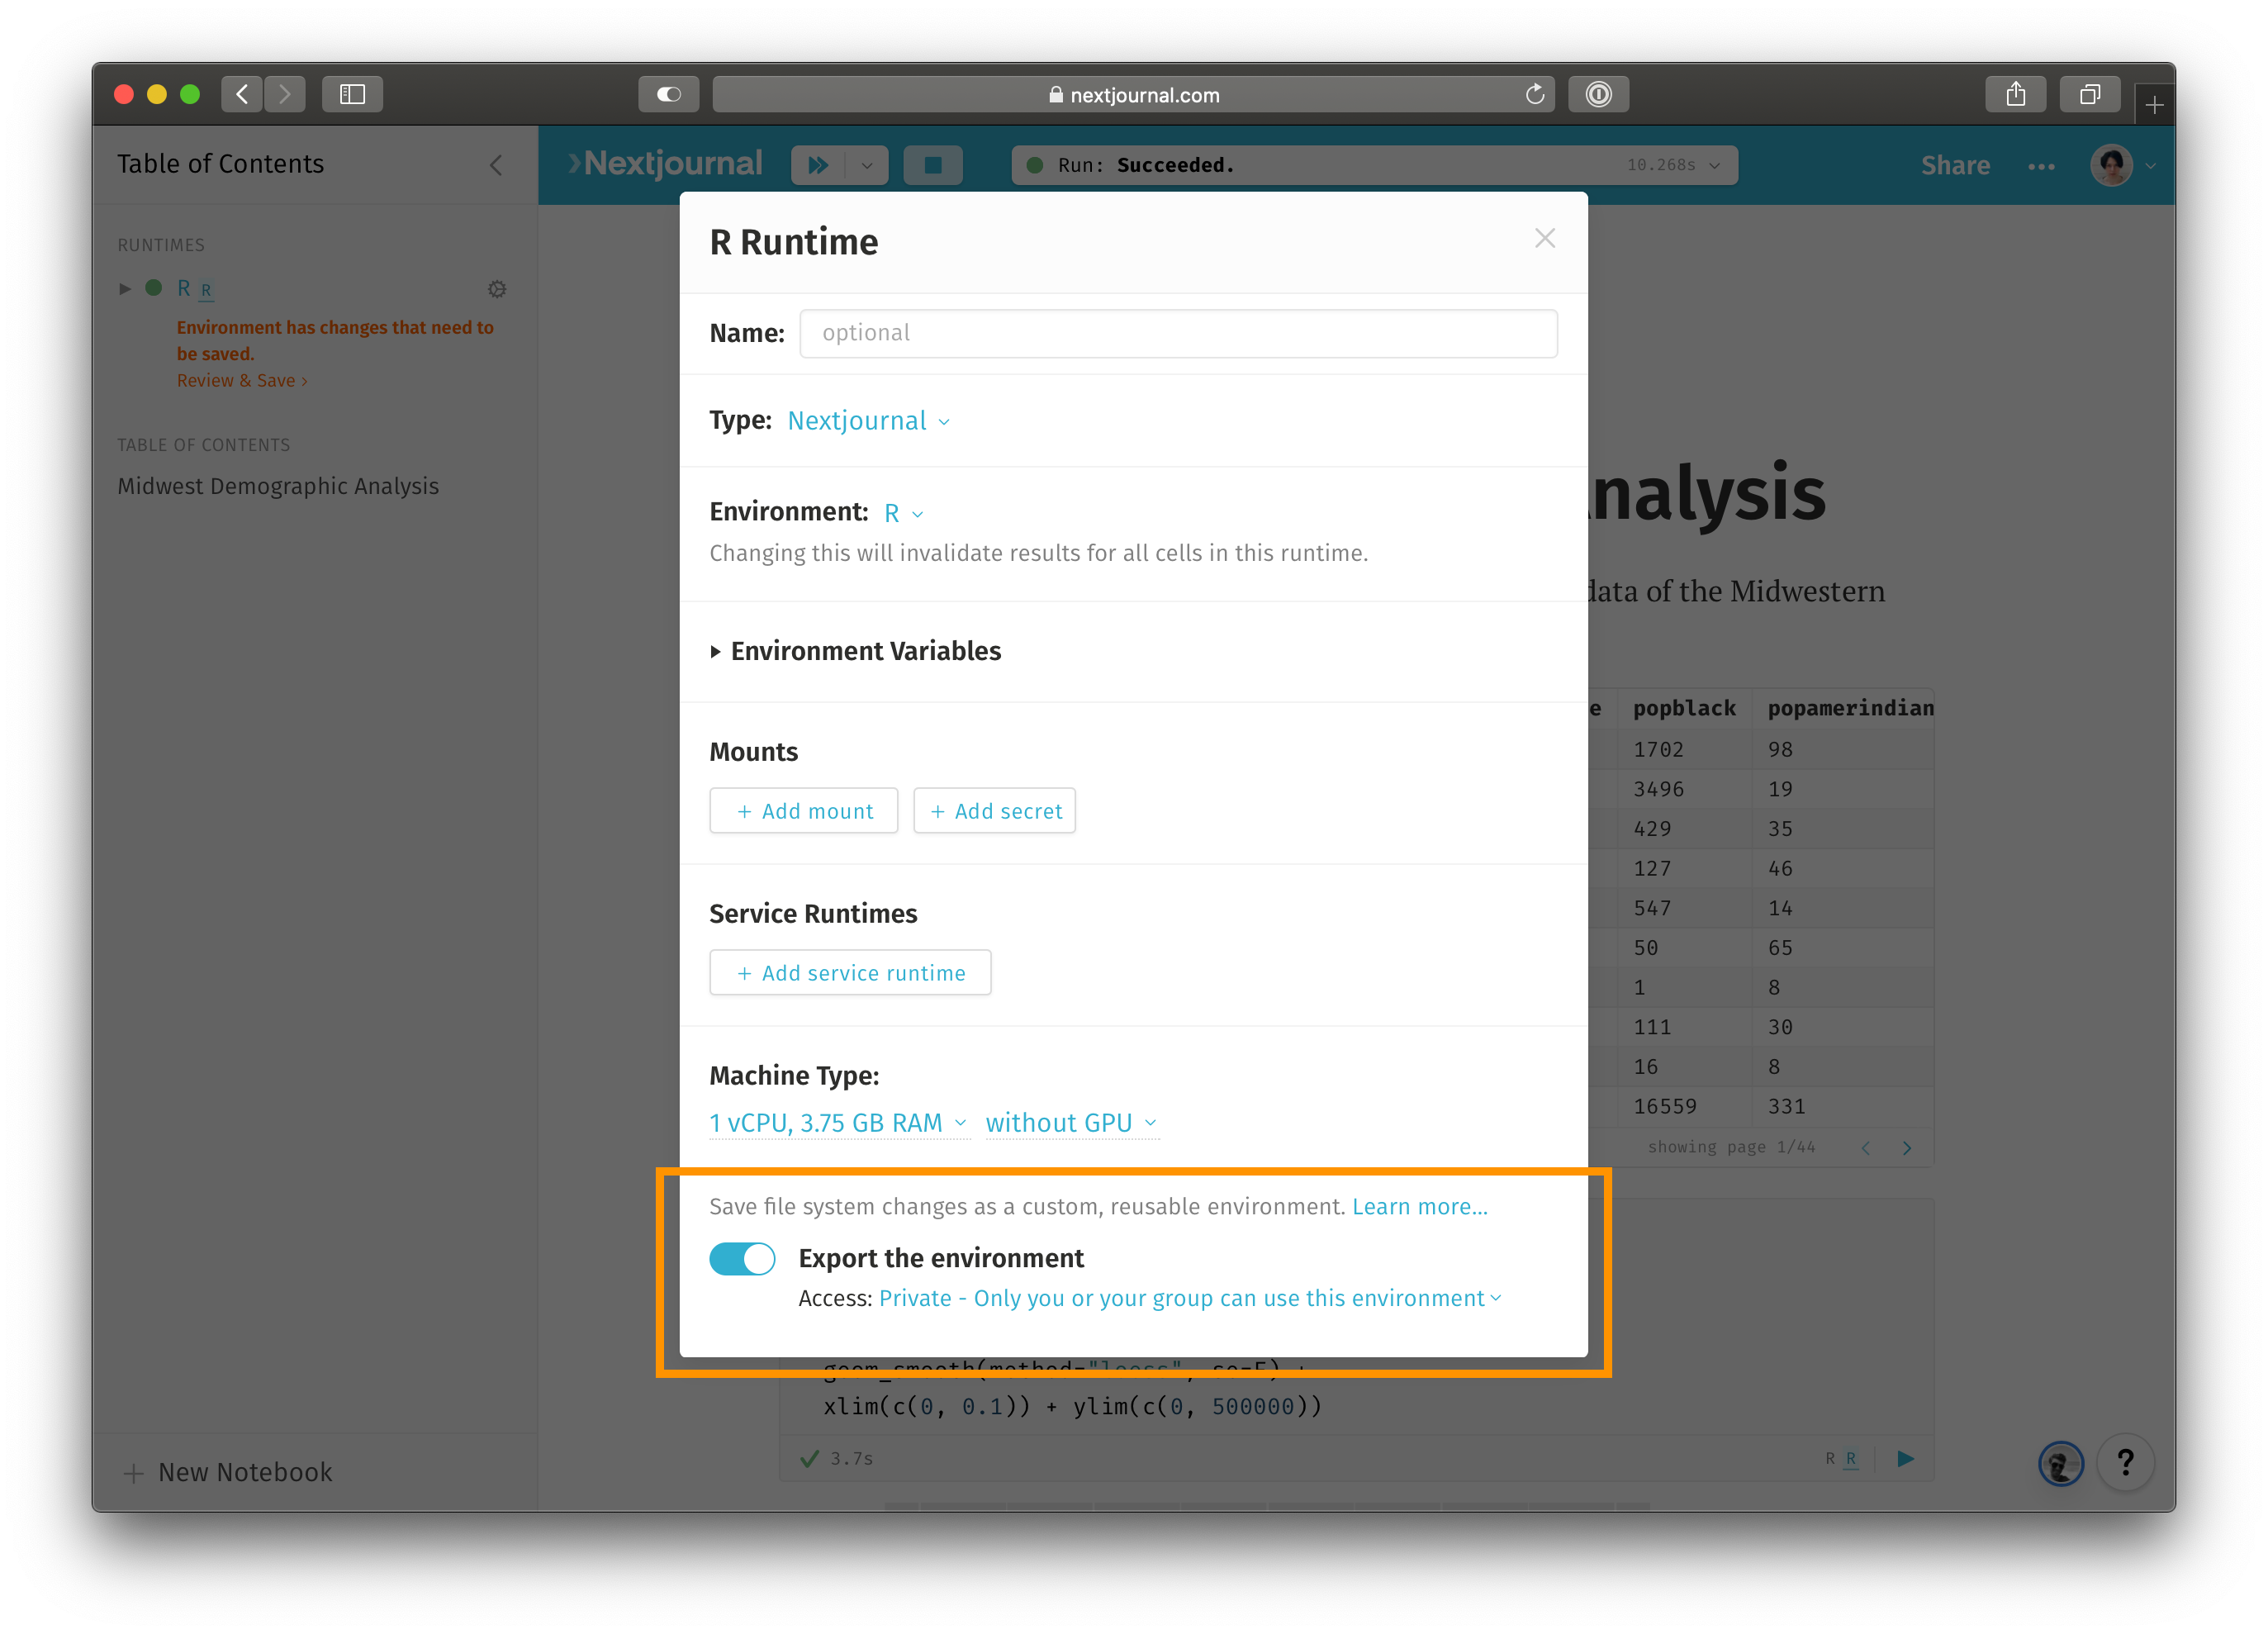The image size is (2268, 1634).
Task: Click the nextjournal.com address bar
Action: [1133, 94]
